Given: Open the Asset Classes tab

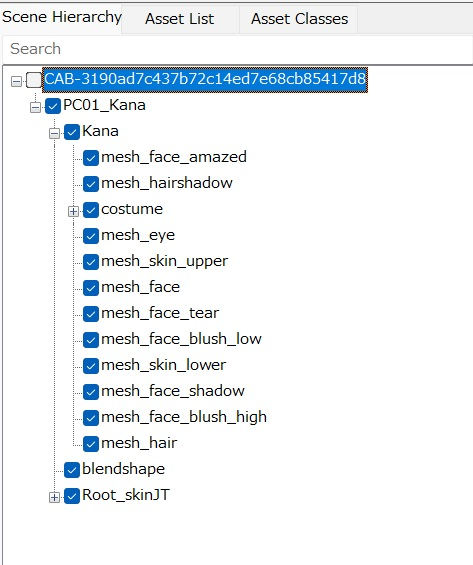Looking at the screenshot, I should [299, 19].
